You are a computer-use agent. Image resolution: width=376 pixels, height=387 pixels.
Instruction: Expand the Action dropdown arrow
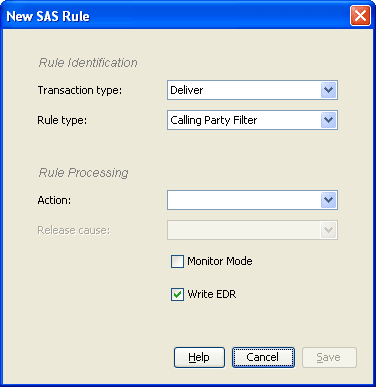coord(328,200)
